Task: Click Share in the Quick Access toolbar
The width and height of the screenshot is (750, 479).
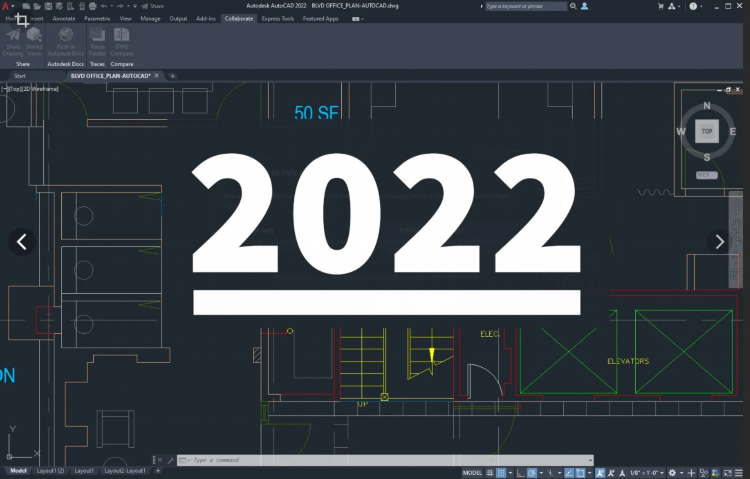Action: 153,6
